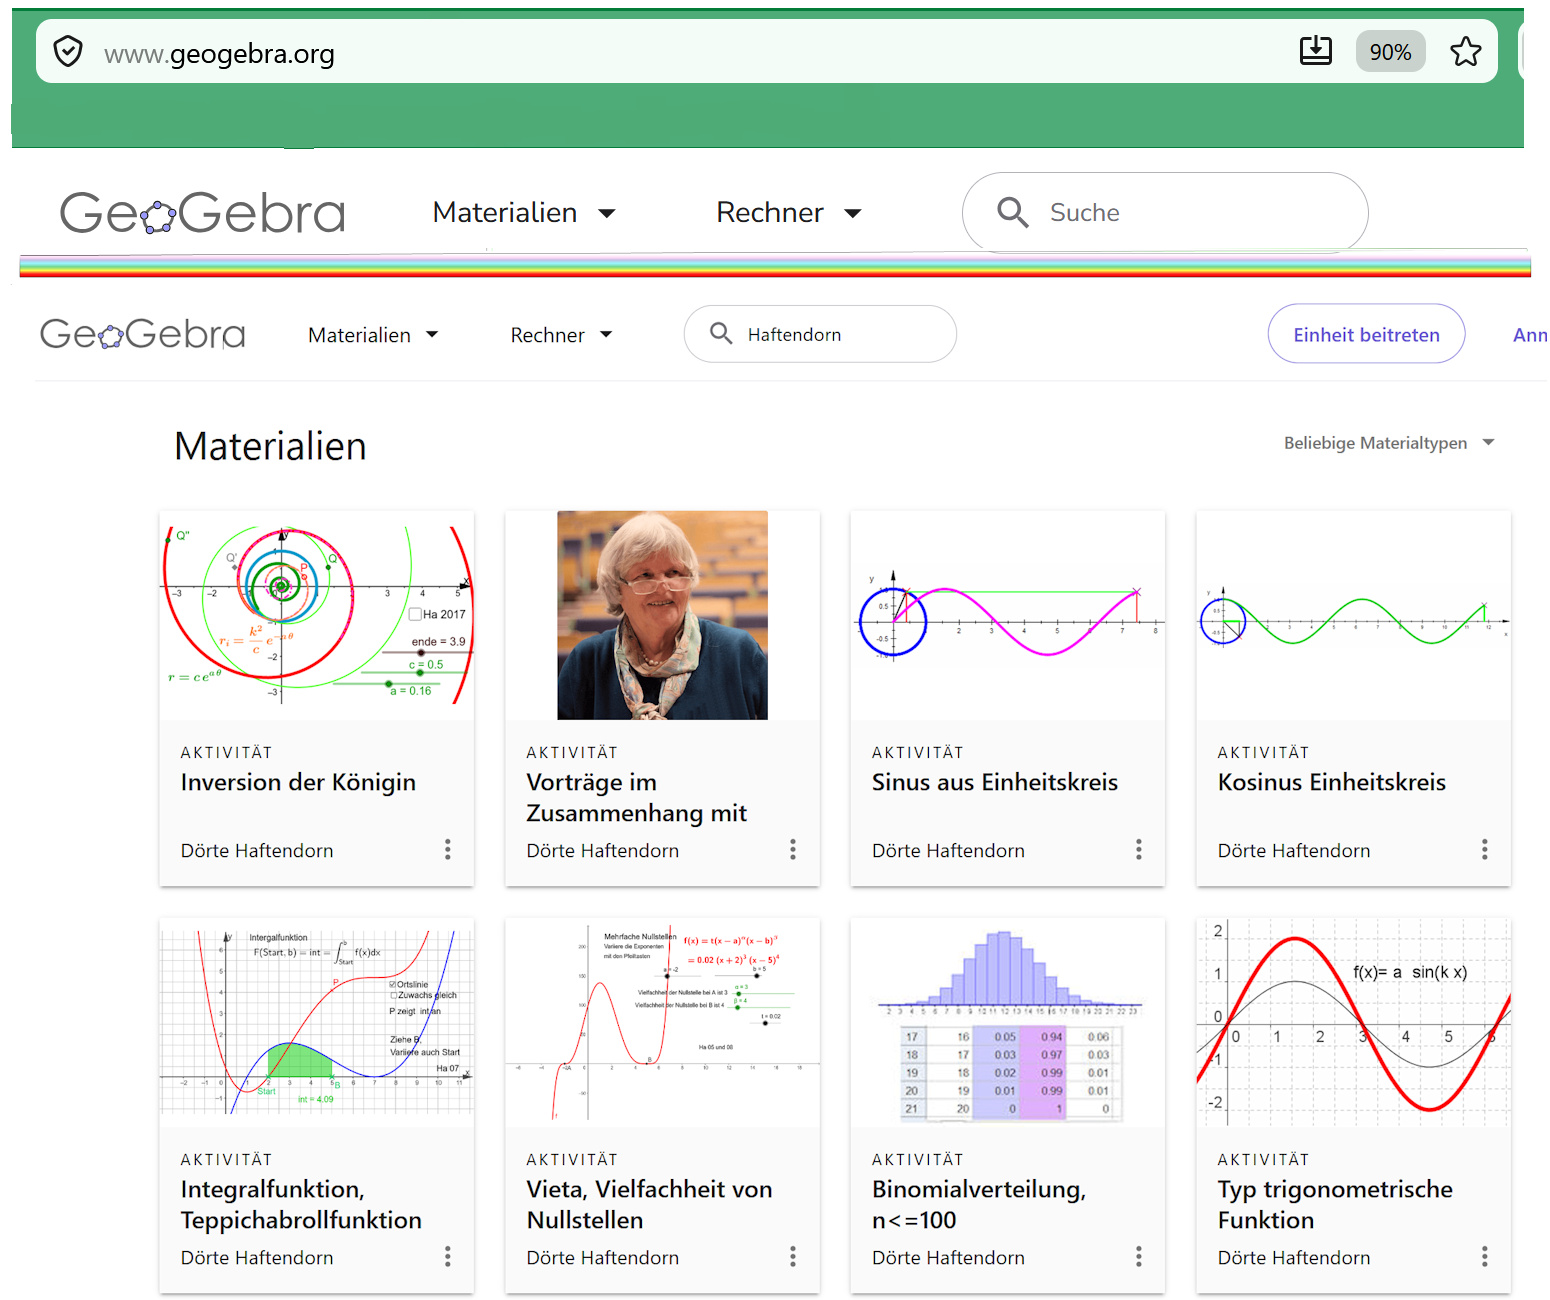
Task: Open the options menu for Inversion der Königin
Action: pos(447,850)
